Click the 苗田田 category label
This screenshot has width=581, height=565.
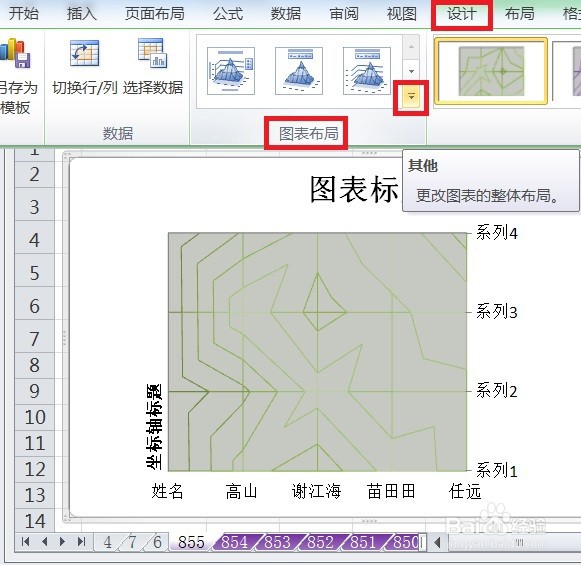[x=391, y=492]
